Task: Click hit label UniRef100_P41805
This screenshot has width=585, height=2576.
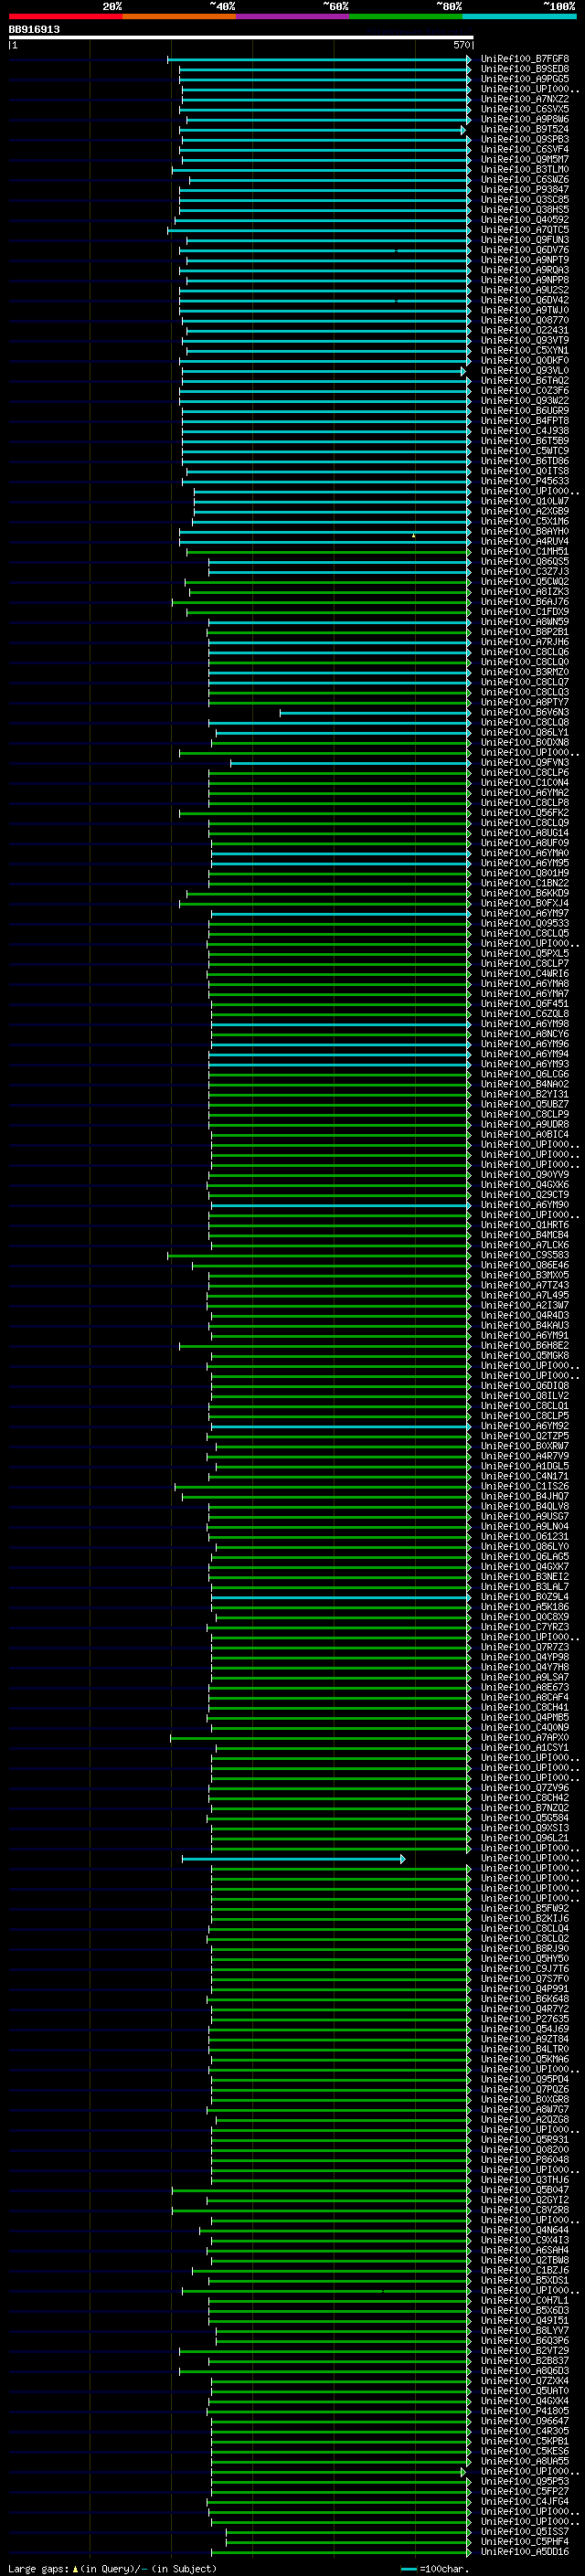Action: click(x=525, y=2411)
